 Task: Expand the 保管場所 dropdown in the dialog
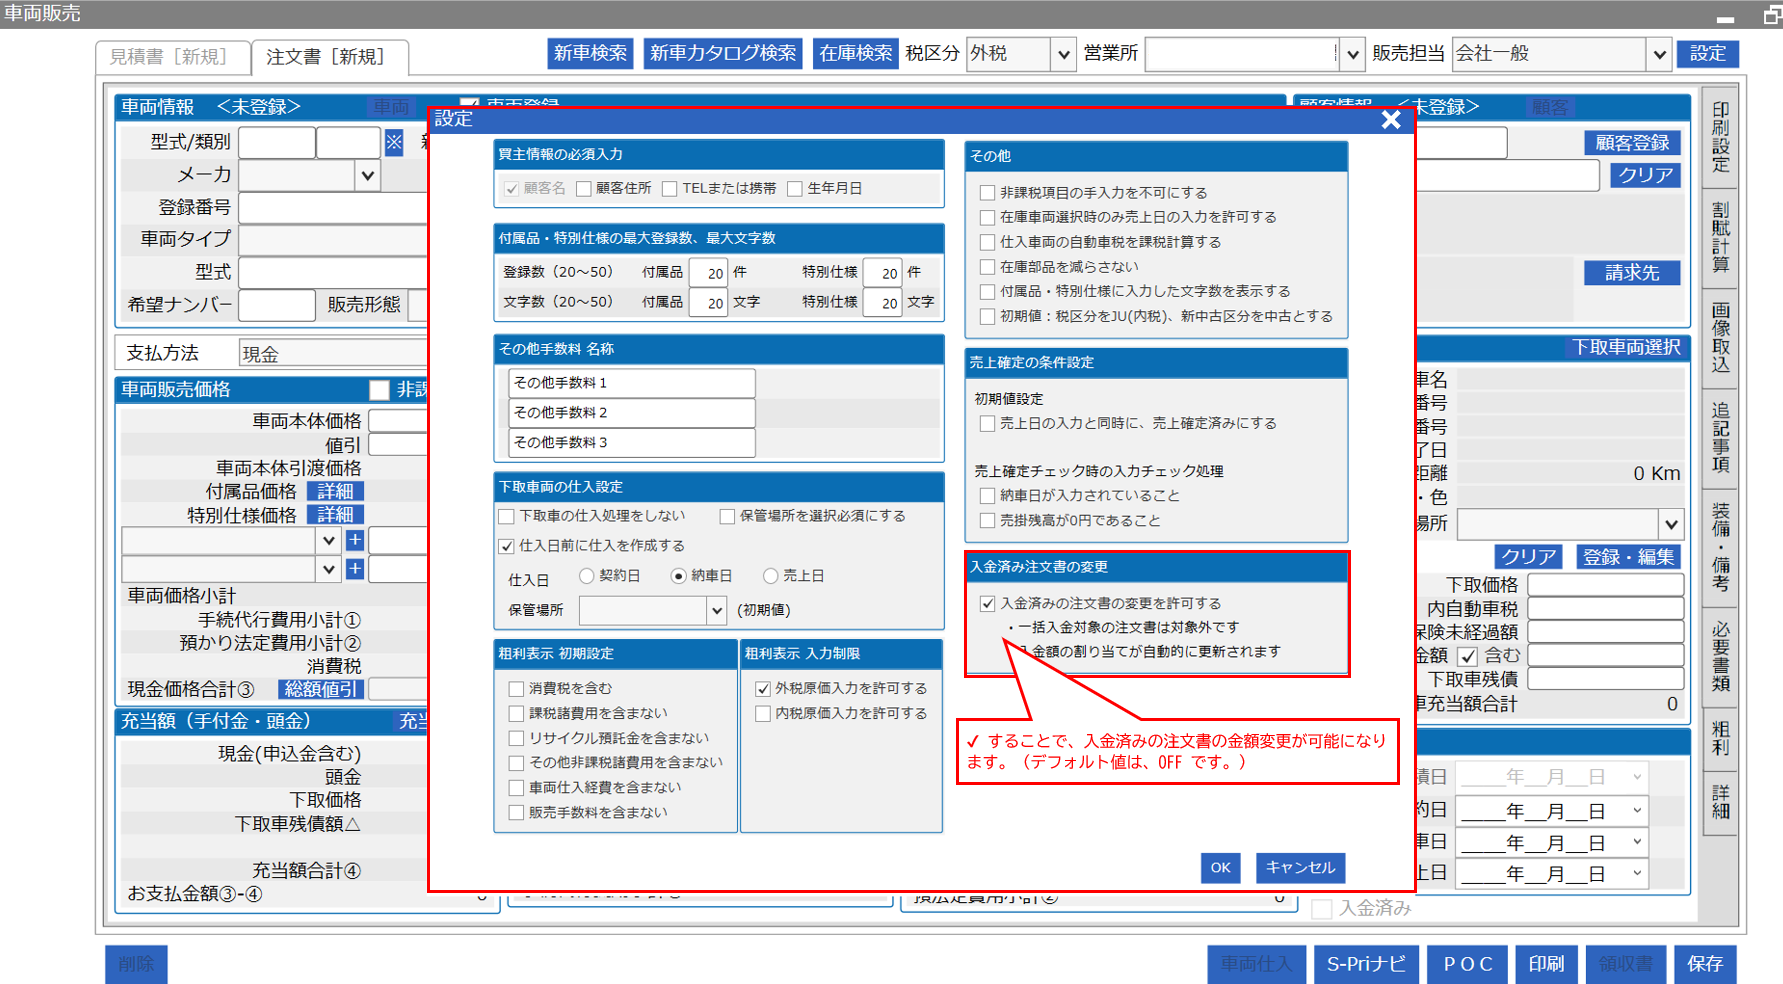click(x=716, y=610)
